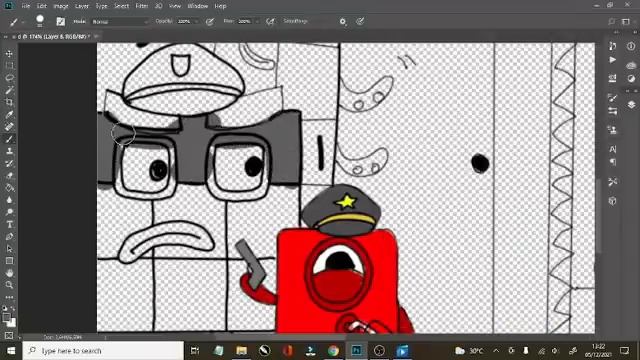Image resolution: width=640 pixels, height=360 pixels.
Task: Swap foreground and background colors
Action: [13, 309]
